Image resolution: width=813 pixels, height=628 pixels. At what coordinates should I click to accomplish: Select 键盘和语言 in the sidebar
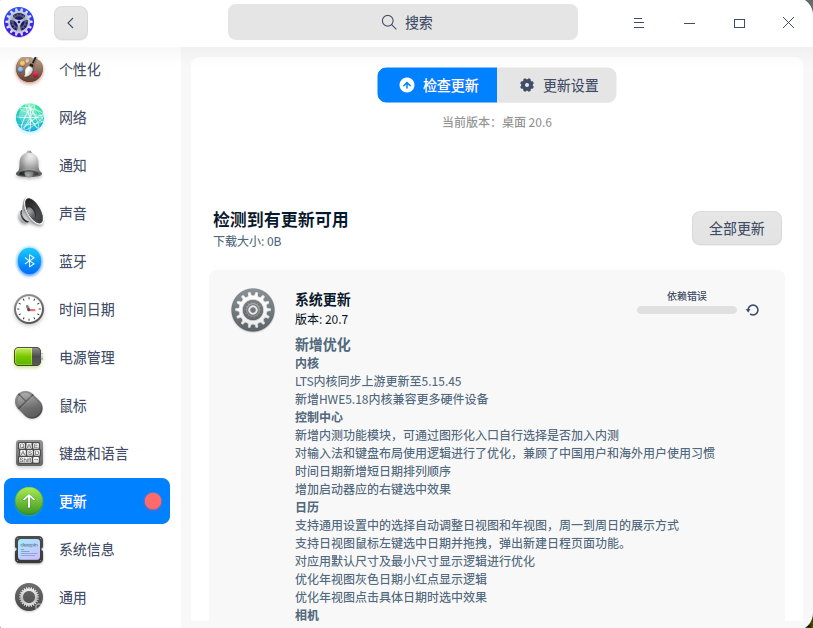pyautogui.click(x=93, y=454)
